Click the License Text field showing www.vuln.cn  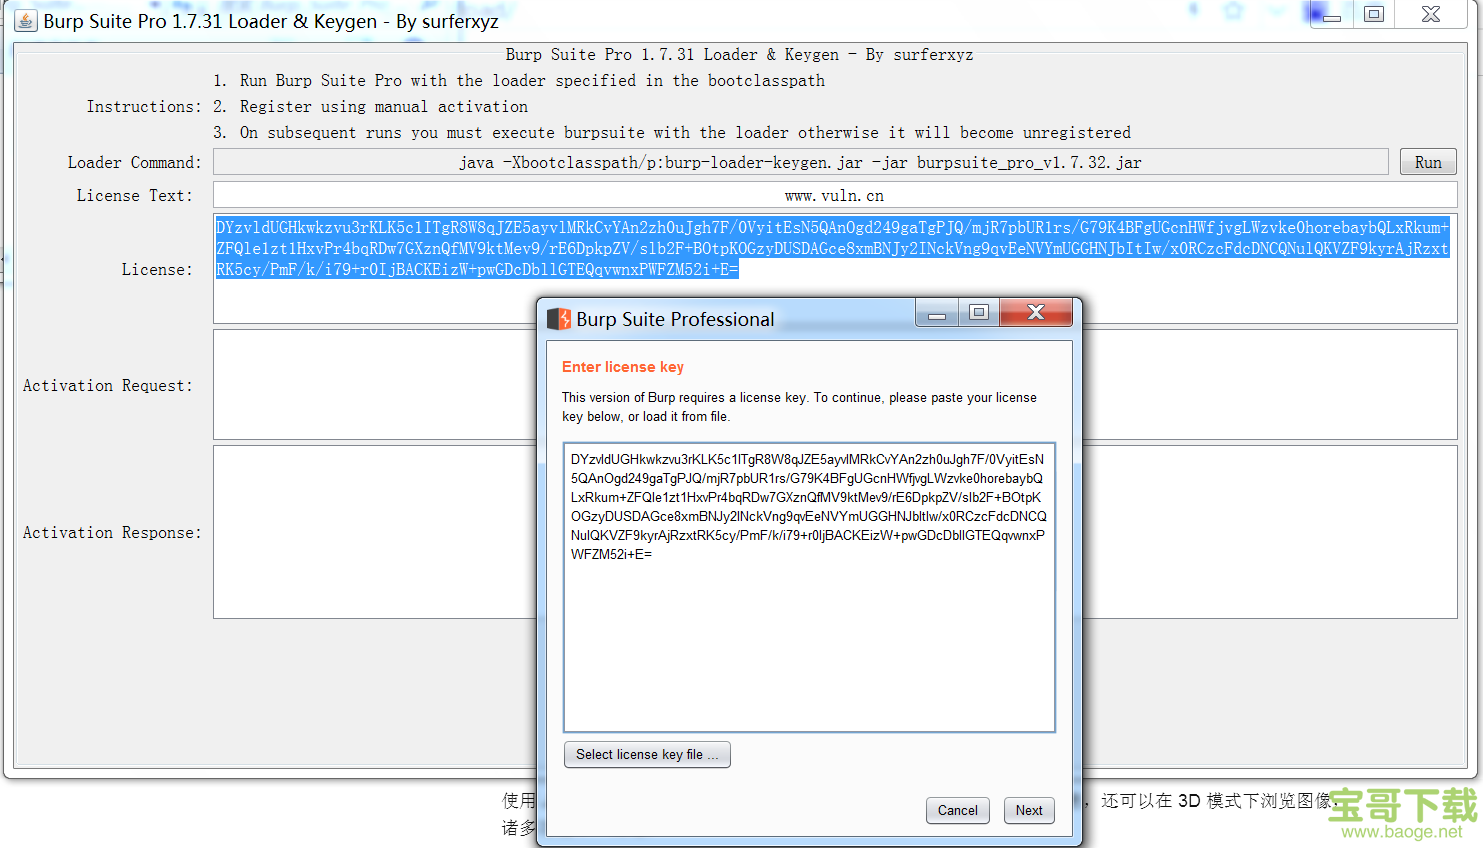point(835,195)
